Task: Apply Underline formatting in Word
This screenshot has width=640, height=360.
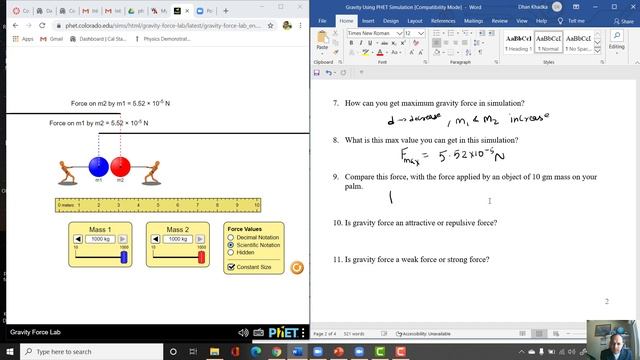Action: (370, 43)
